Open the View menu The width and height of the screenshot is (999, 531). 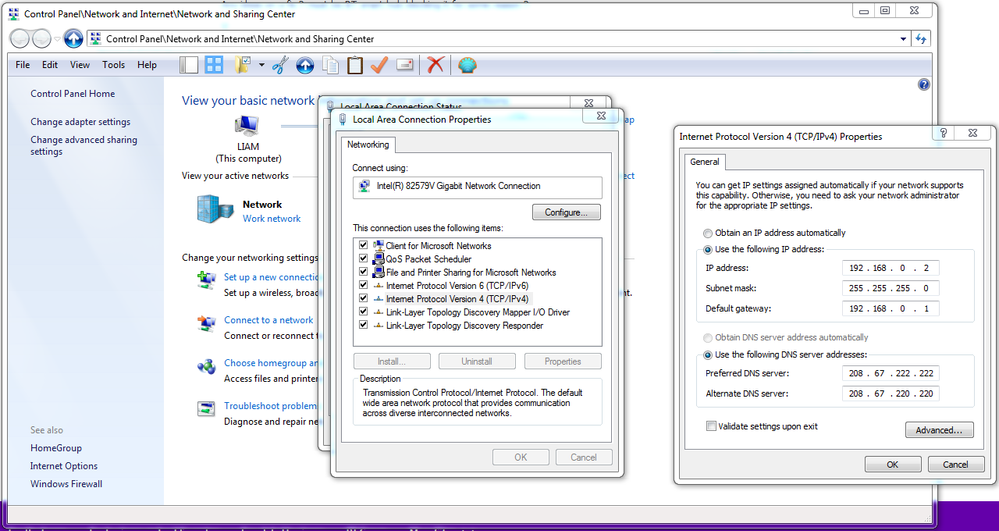tap(80, 65)
